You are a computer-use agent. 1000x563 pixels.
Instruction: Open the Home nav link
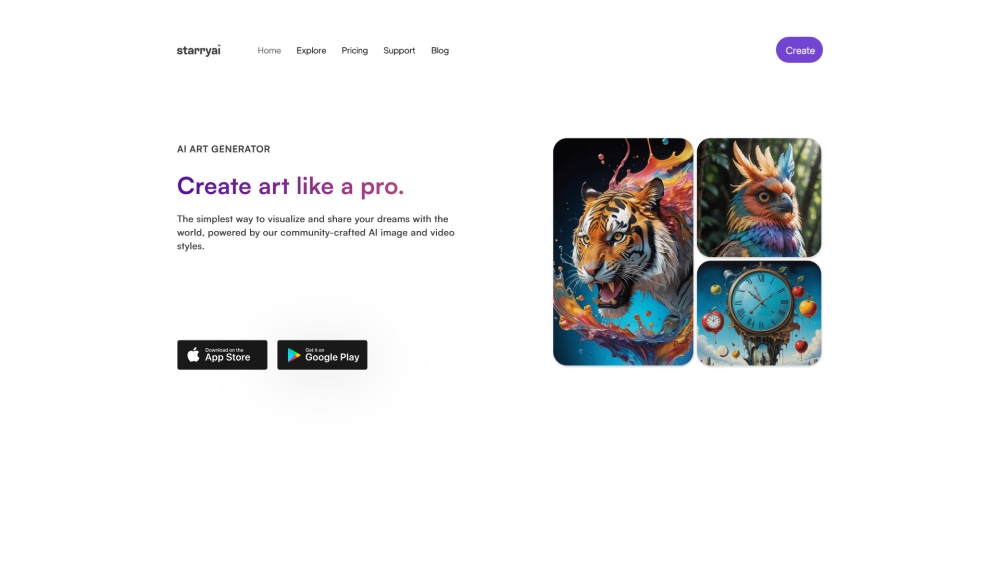click(269, 50)
